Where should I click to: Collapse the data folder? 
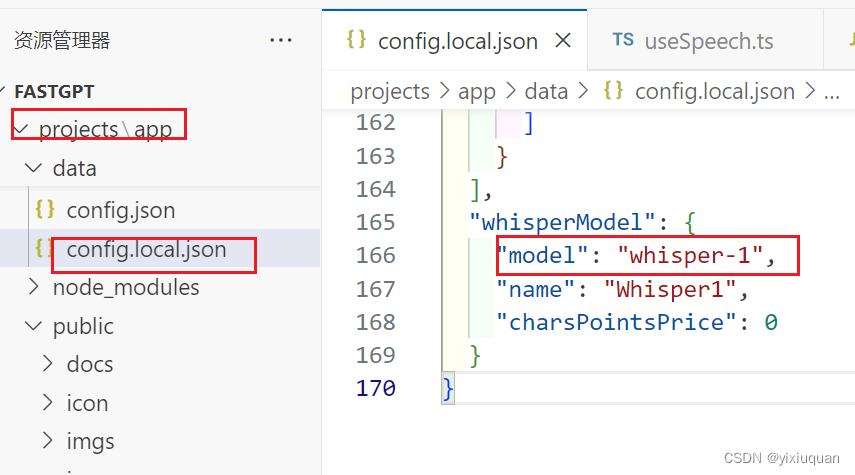coord(34,168)
